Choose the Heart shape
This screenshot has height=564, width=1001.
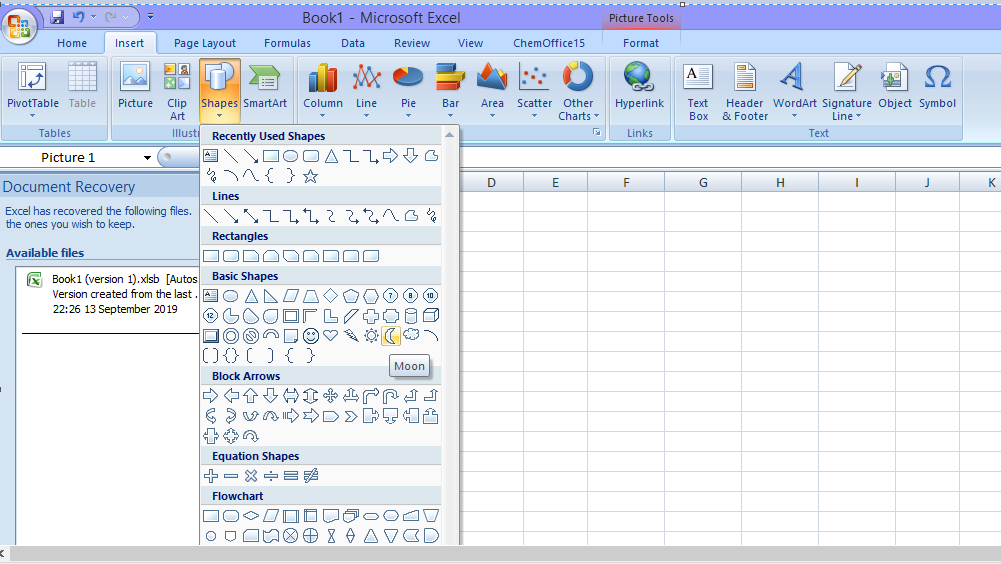coord(331,335)
